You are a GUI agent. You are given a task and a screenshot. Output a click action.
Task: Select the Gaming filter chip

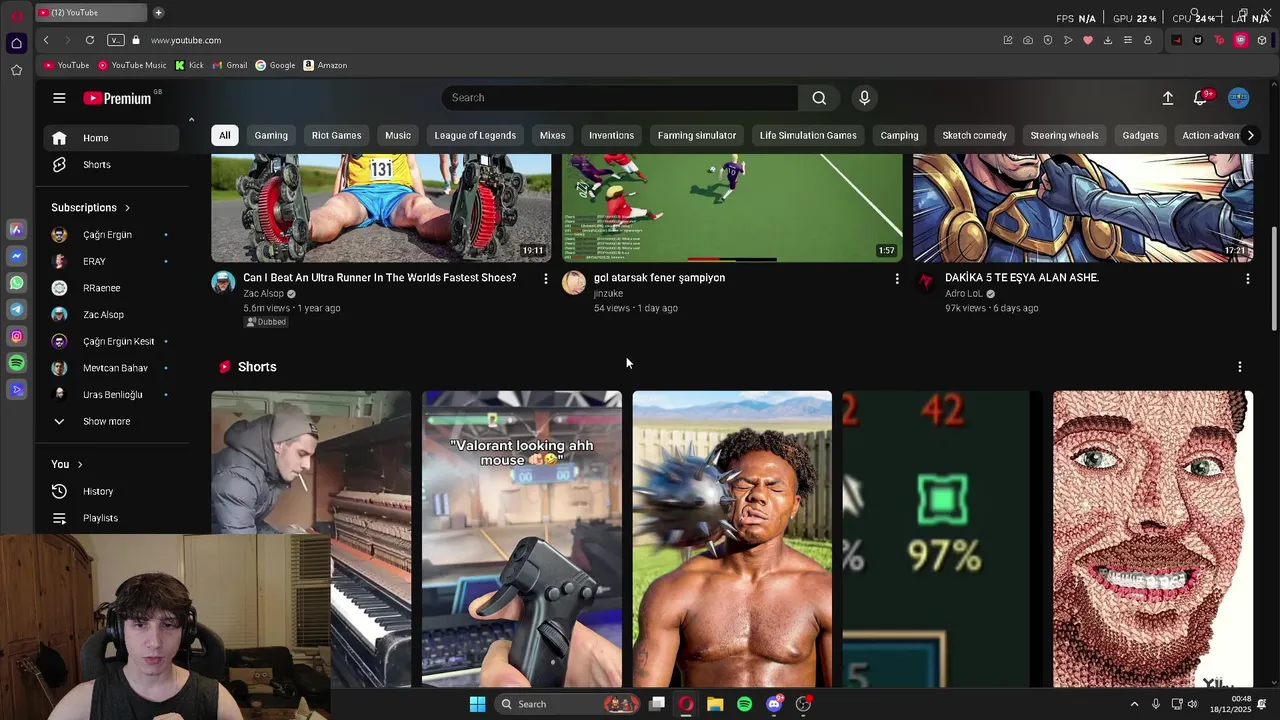click(271, 135)
